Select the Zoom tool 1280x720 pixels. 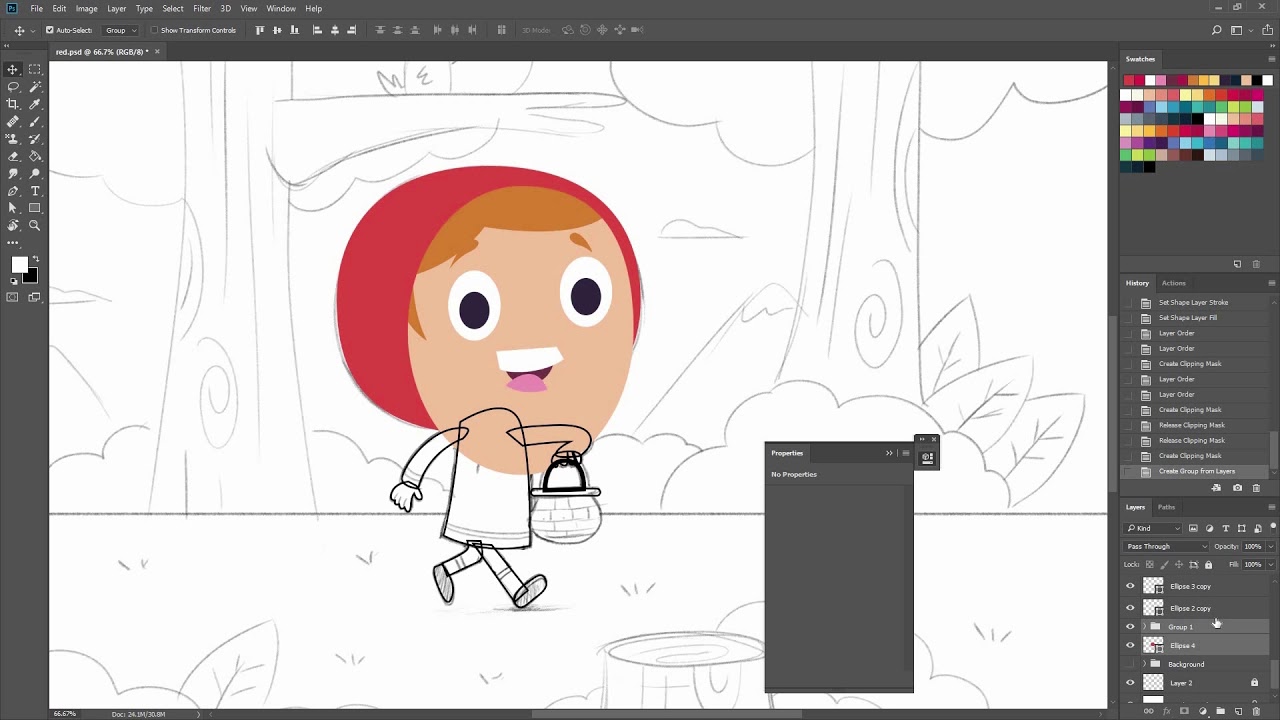click(x=35, y=225)
